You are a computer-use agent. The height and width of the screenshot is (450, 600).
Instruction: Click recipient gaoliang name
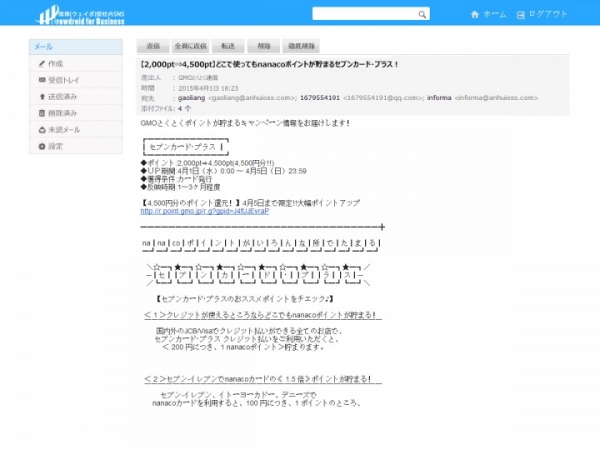point(191,98)
